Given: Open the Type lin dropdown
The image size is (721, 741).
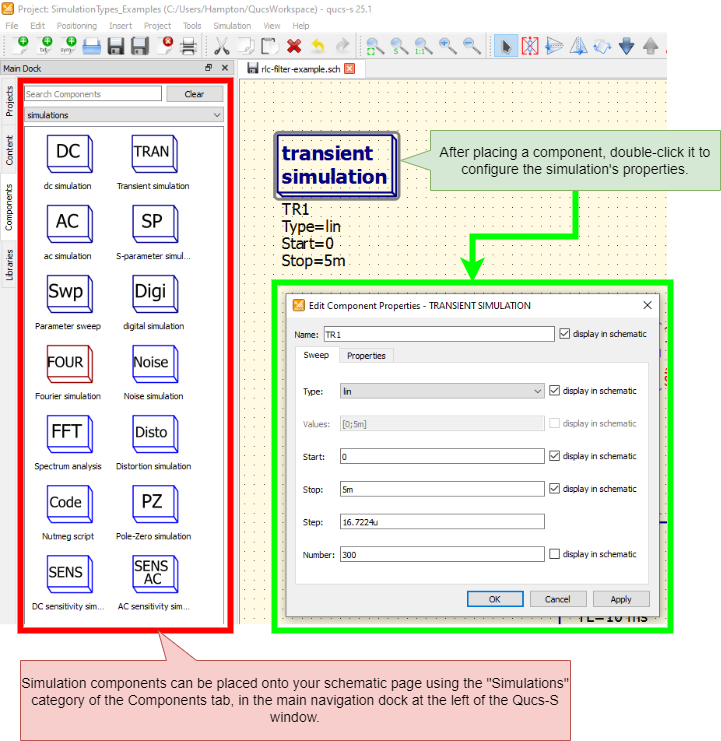Looking at the screenshot, I should 442,391.
